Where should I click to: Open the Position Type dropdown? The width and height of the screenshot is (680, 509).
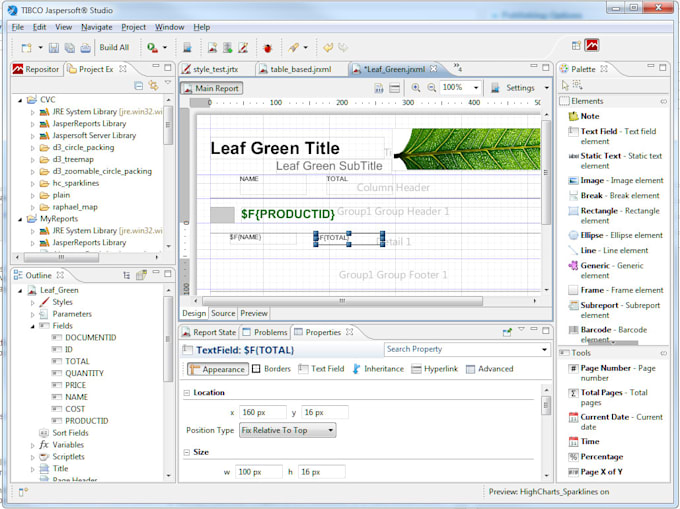click(x=286, y=430)
